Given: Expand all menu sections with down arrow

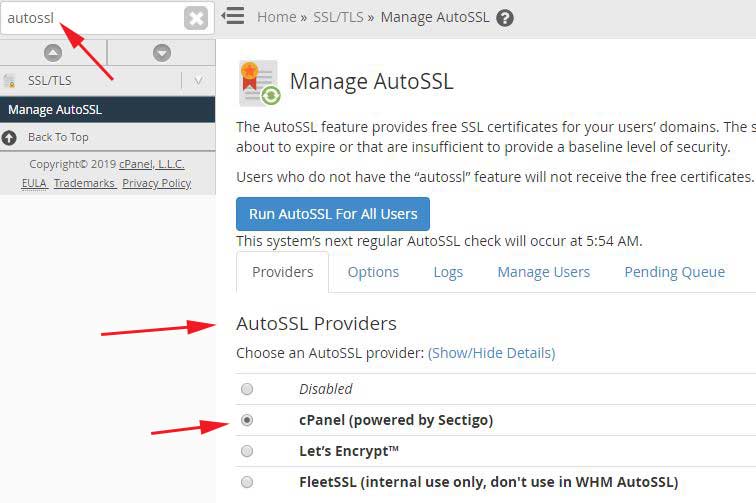Looking at the screenshot, I should pos(162,53).
